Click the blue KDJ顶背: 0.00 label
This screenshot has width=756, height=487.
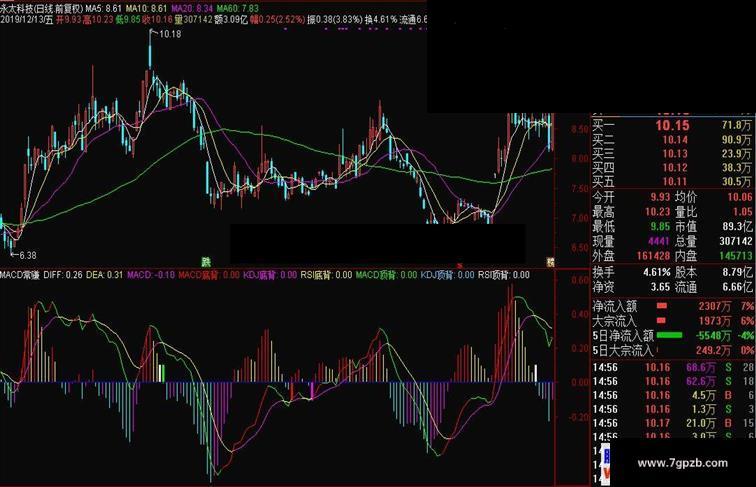pyautogui.click(x=447, y=275)
